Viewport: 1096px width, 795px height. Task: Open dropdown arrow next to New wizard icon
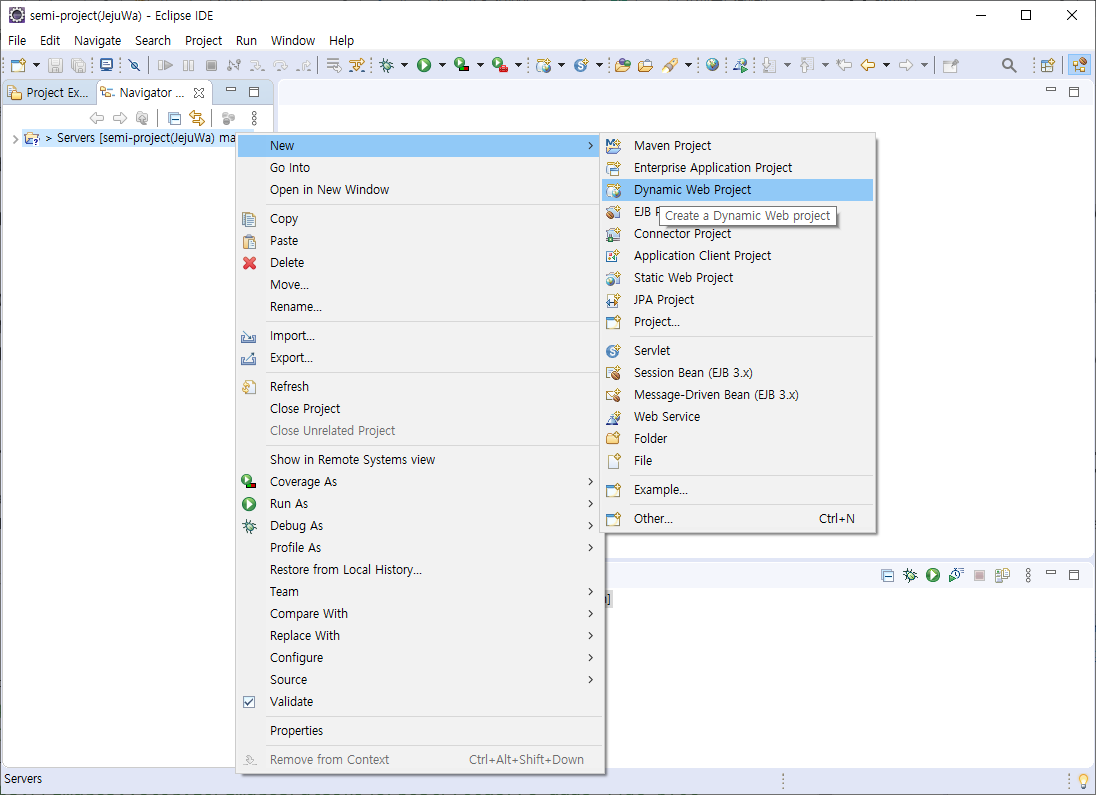tap(36, 65)
